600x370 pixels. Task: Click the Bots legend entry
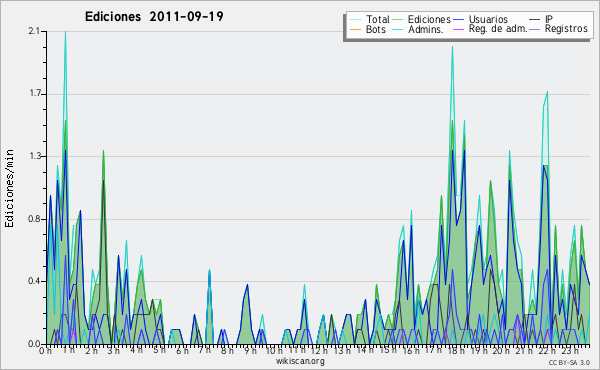point(375,29)
